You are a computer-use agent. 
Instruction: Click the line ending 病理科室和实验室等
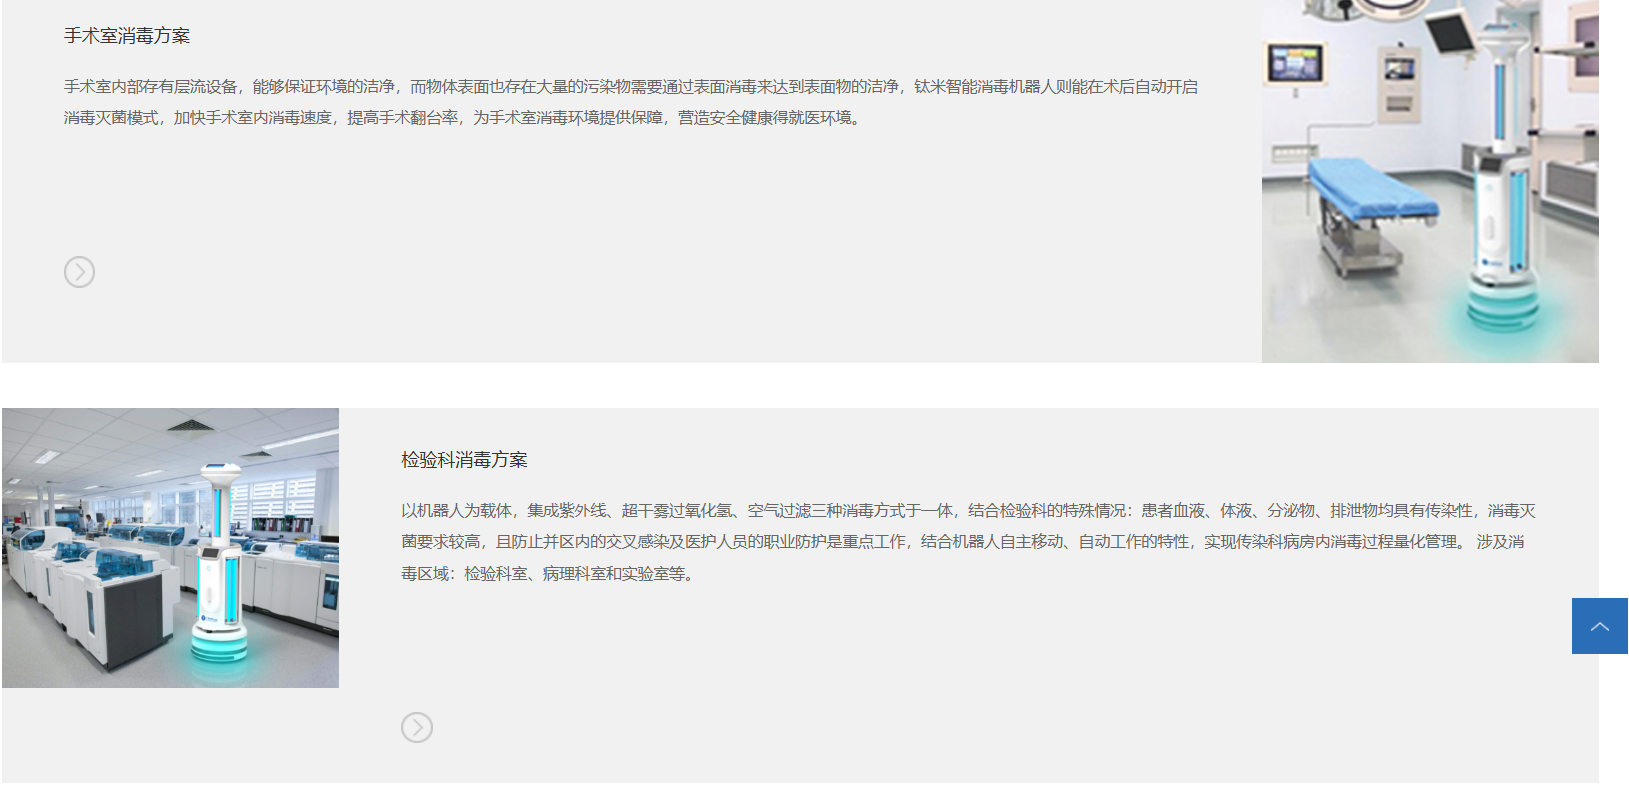(548, 574)
